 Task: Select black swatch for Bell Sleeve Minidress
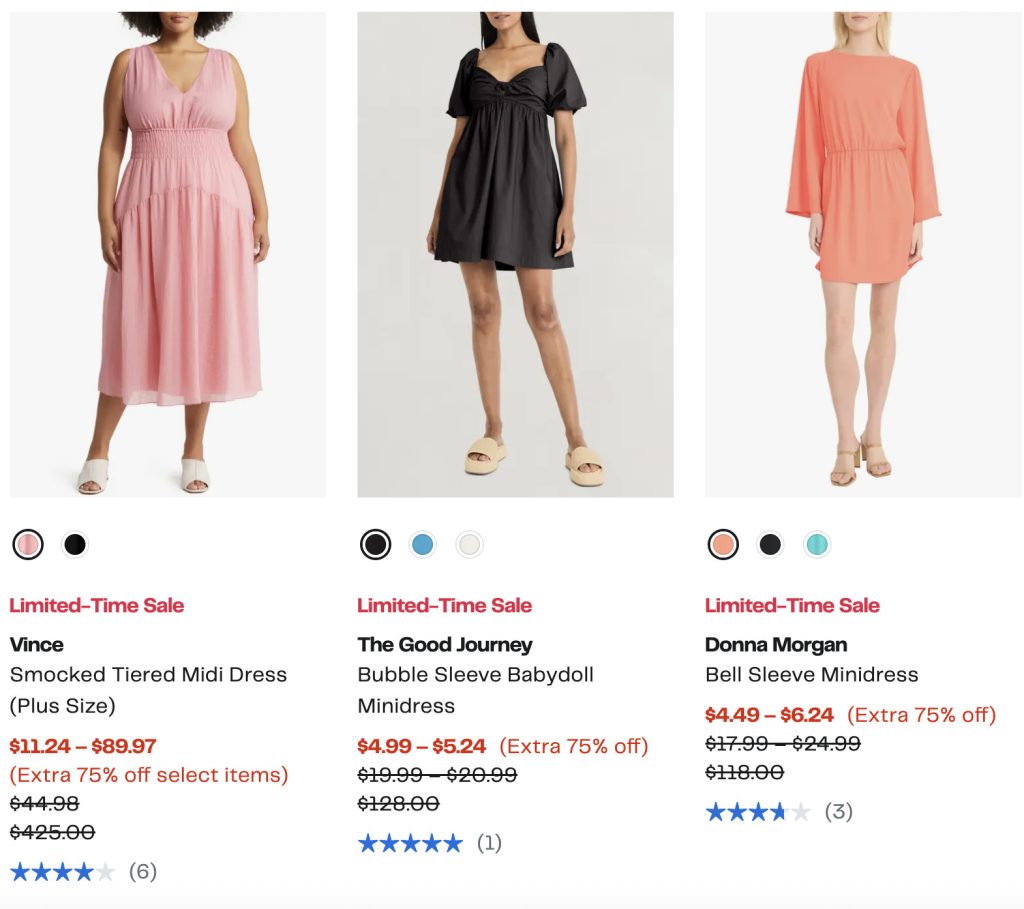[x=770, y=545]
